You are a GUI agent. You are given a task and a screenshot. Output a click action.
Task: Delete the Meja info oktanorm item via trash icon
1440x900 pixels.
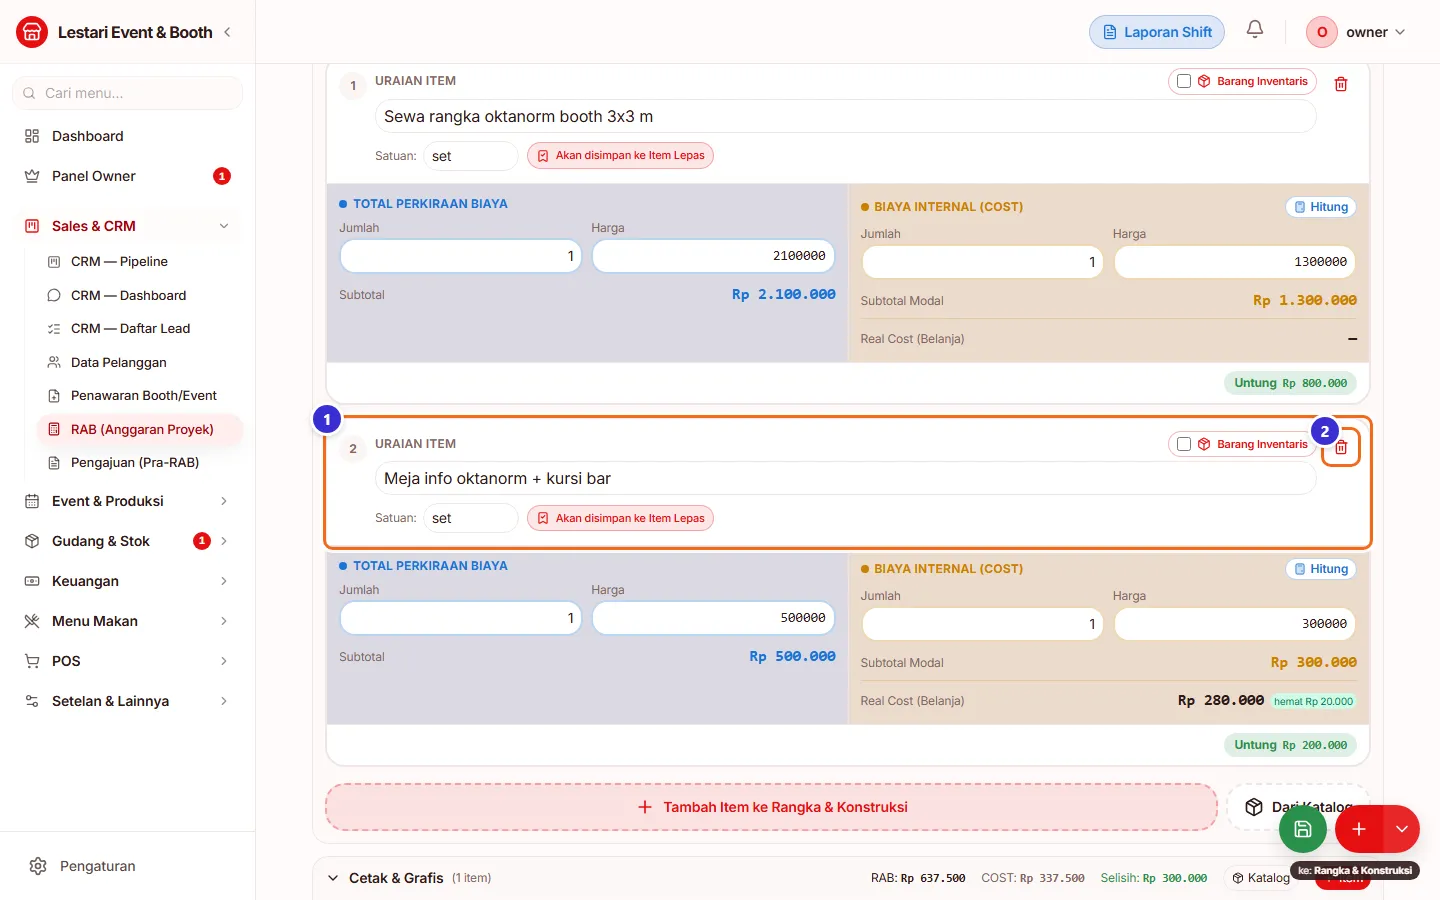(x=1341, y=447)
